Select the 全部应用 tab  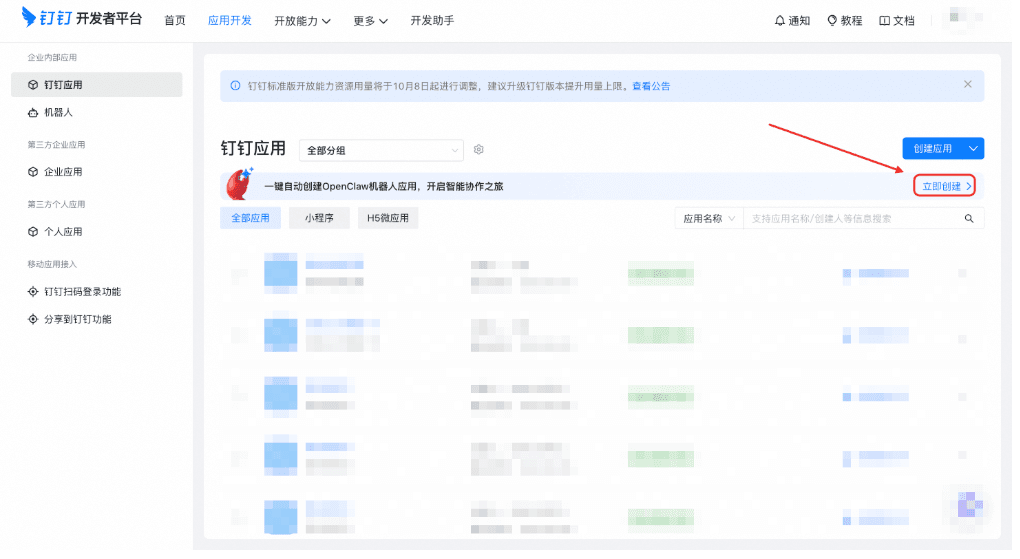(x=252, y=220)
